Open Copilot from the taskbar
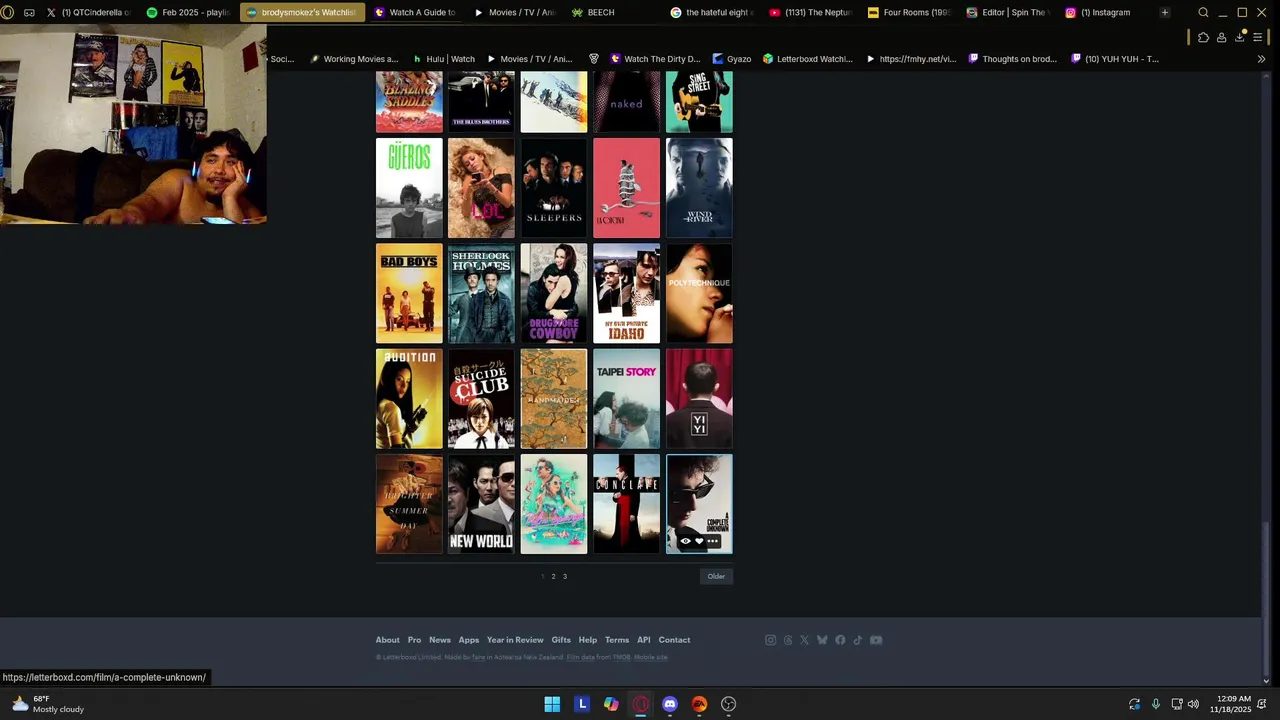 611,704
